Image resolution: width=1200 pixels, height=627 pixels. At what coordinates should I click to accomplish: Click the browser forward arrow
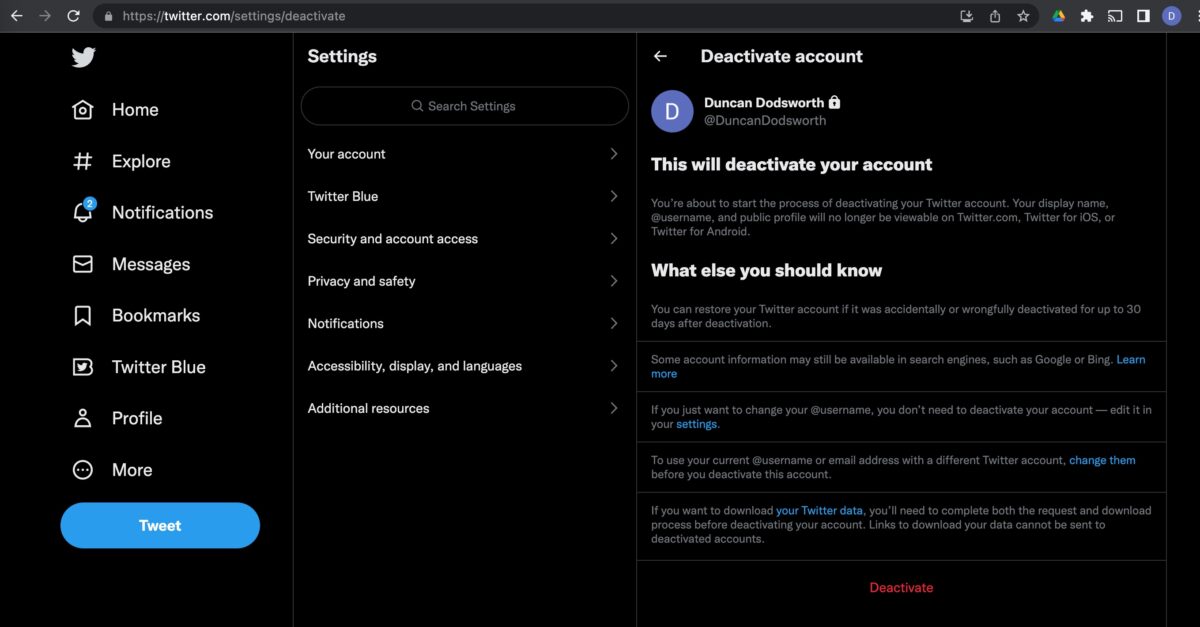pyautogui.click(x=44, y=16)
